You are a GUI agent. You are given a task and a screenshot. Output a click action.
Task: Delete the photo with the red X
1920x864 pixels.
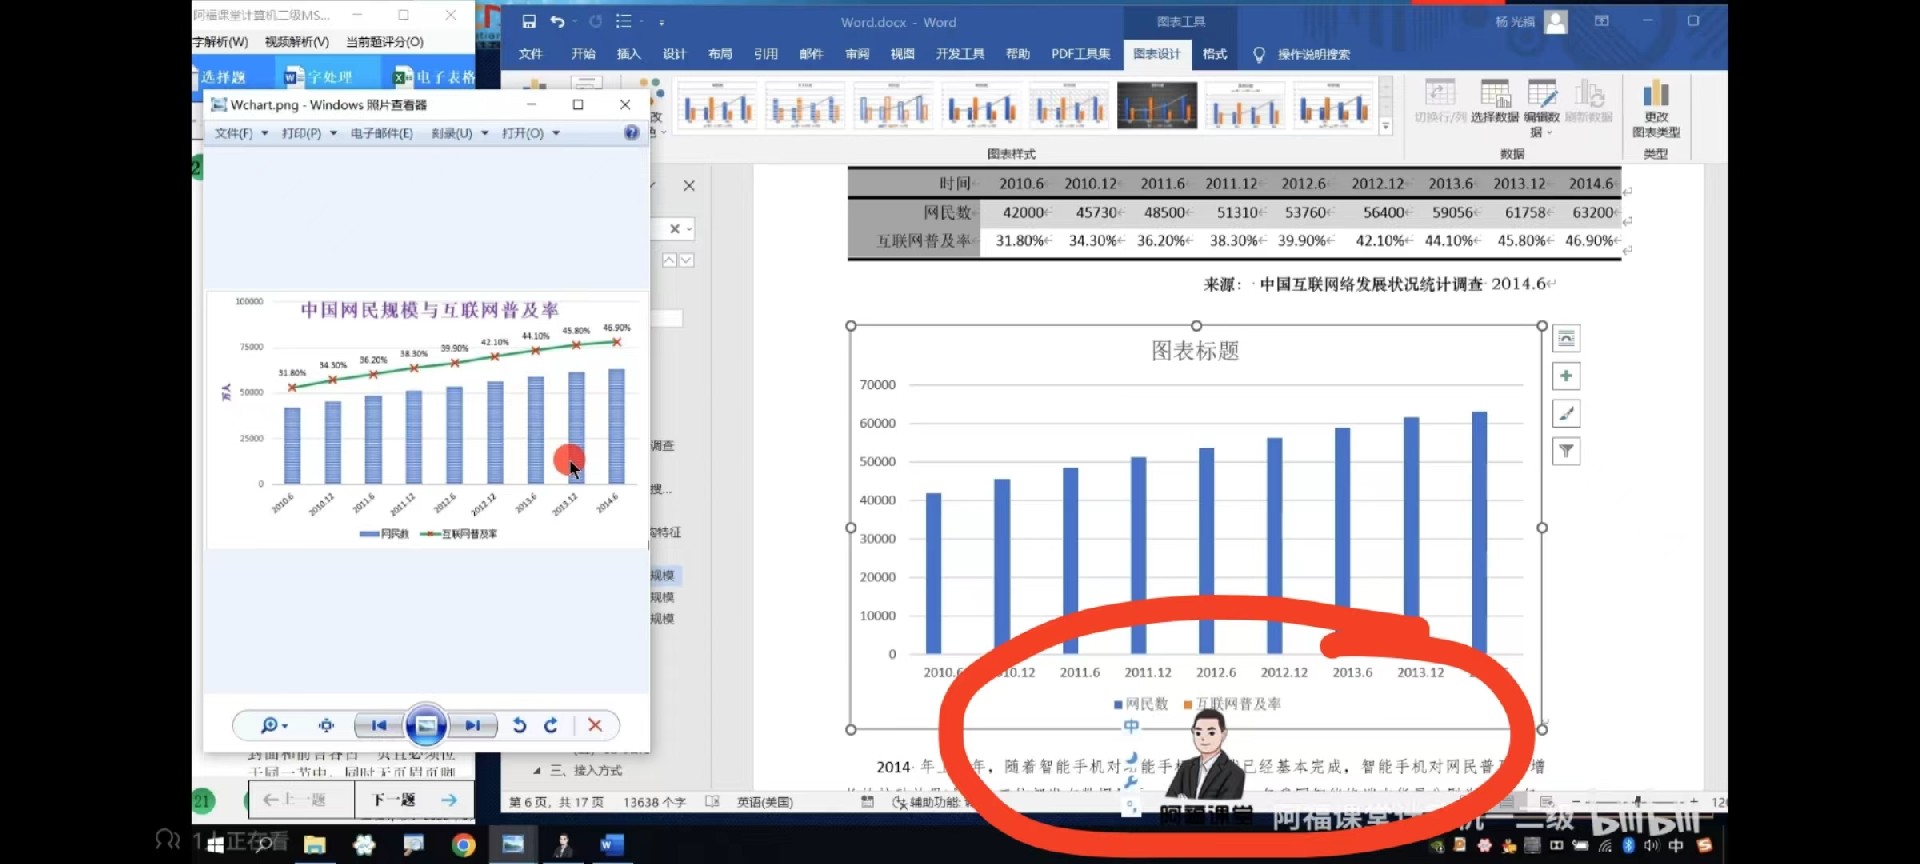point(595,725)
